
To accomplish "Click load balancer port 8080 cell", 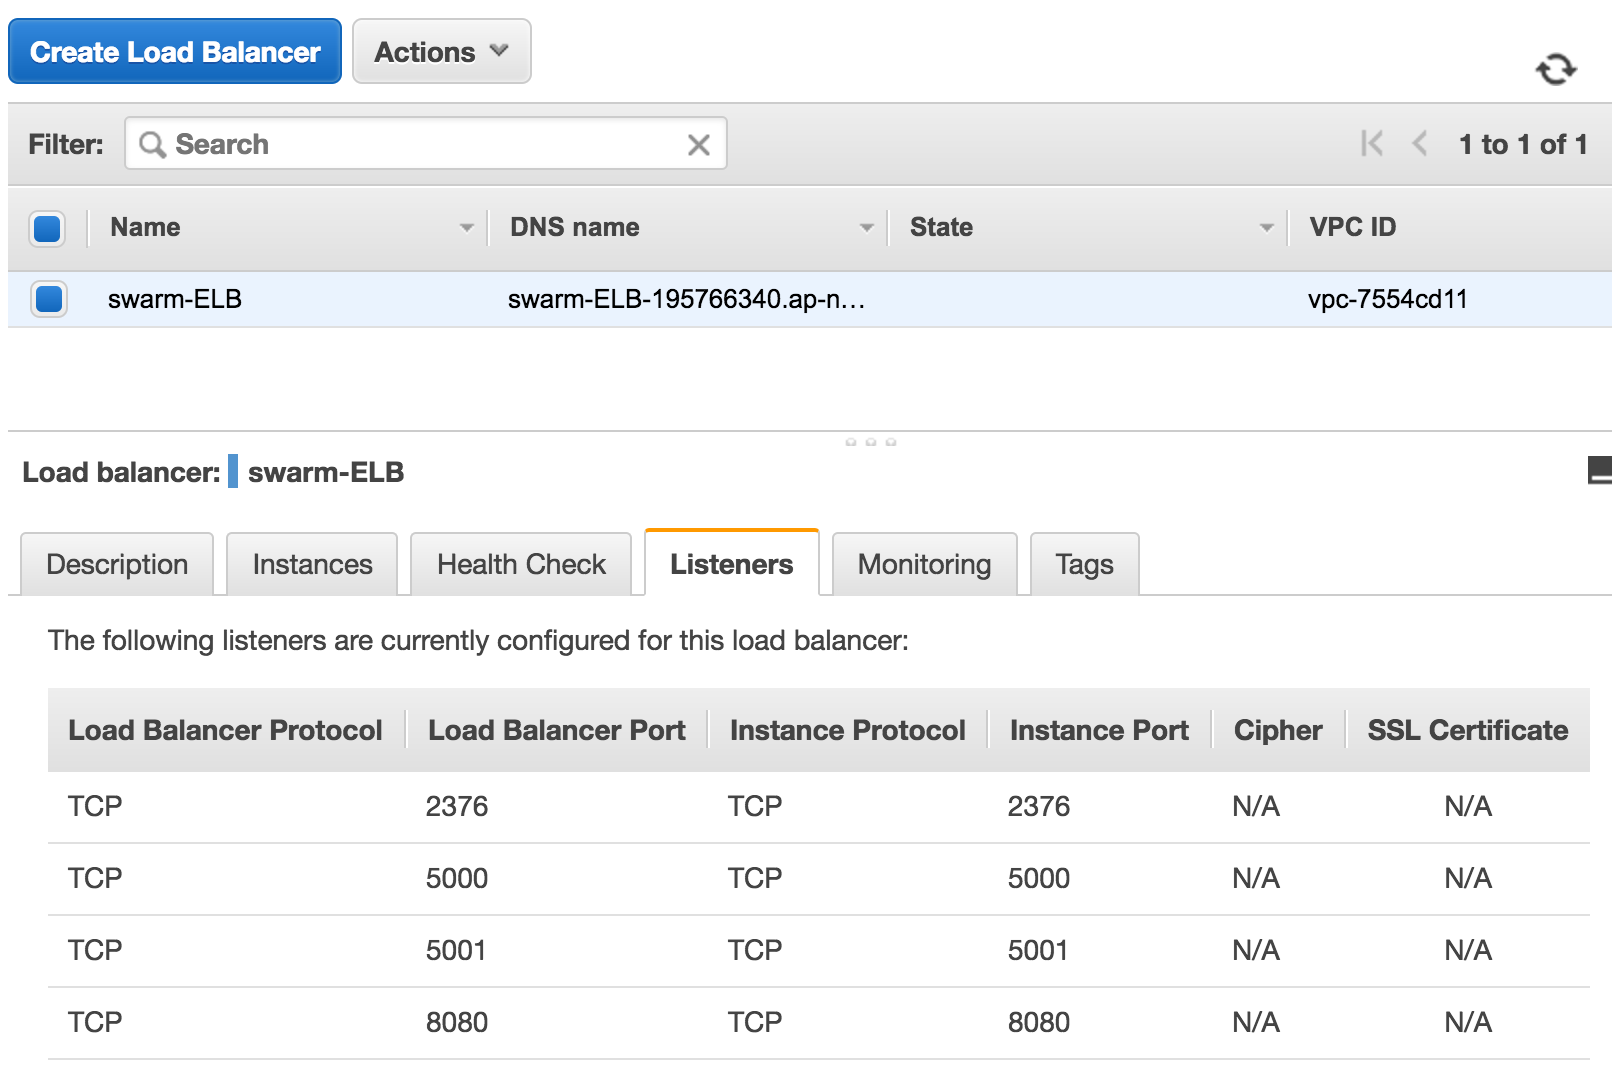I will coord(457,1022).
